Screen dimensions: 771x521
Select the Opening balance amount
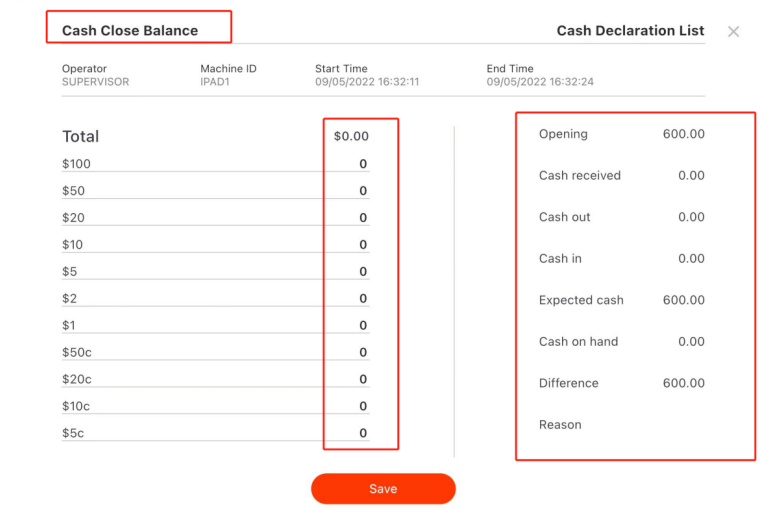(x=683, y=134)
